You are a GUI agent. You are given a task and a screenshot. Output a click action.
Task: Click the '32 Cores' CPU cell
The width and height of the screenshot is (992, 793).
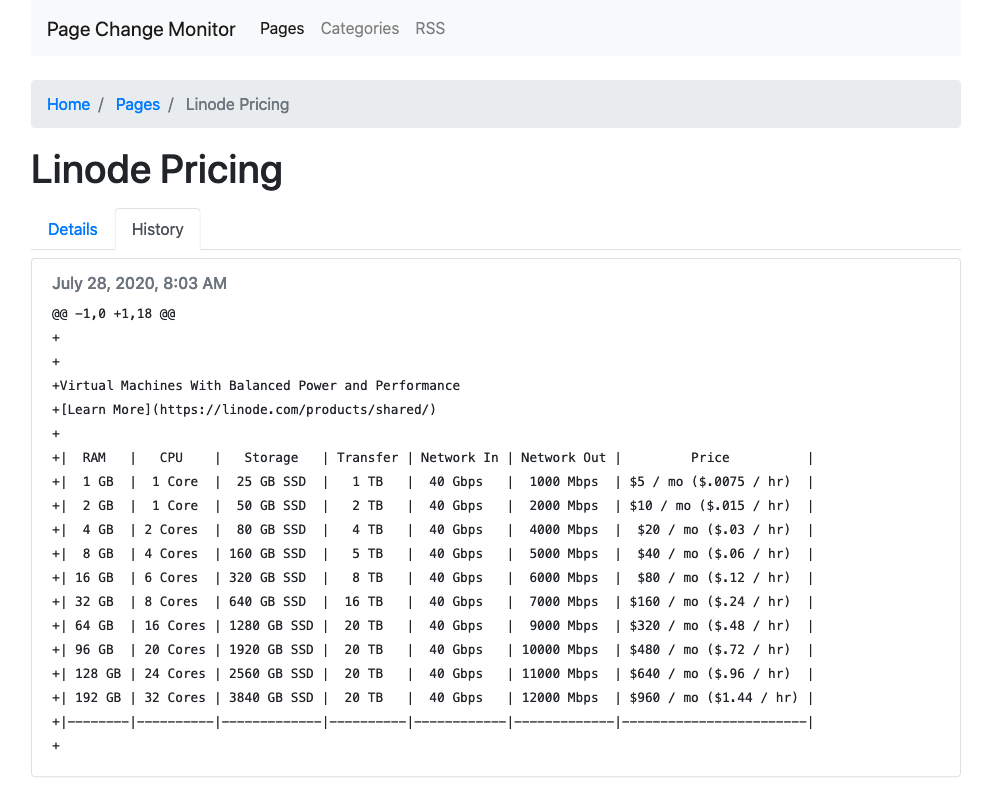pos(175,698)
